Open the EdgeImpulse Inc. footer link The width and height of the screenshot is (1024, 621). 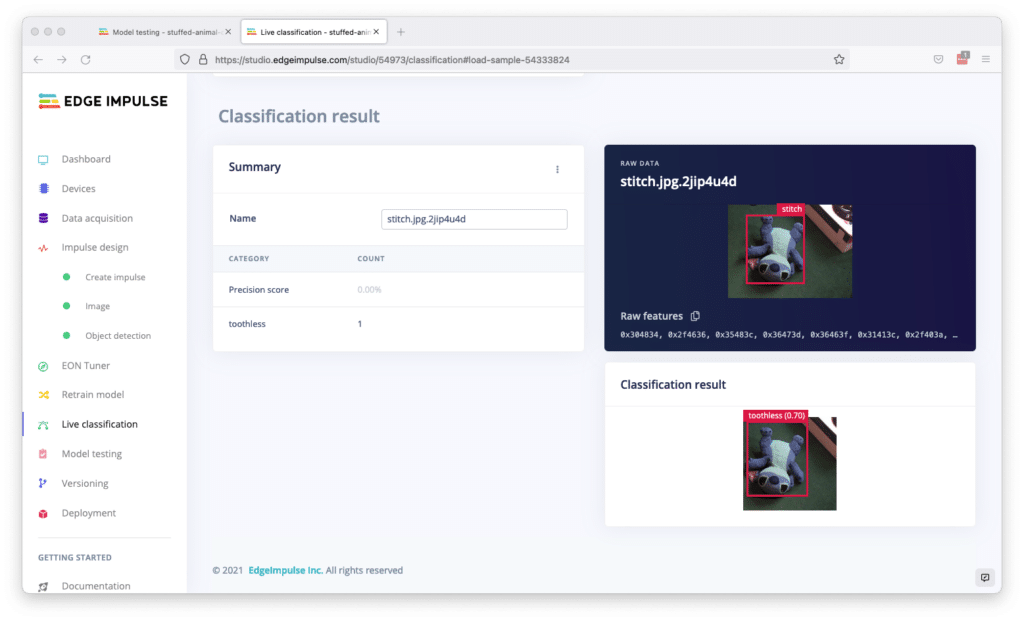pyautogui.click(x=285, y=569)
